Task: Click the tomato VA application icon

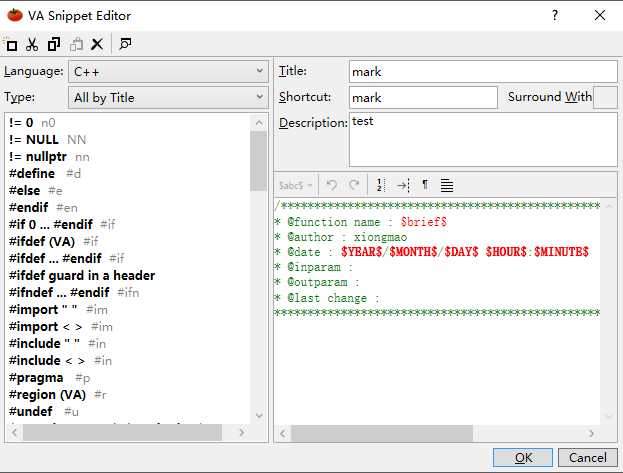Action: click(x=15, y=15)
